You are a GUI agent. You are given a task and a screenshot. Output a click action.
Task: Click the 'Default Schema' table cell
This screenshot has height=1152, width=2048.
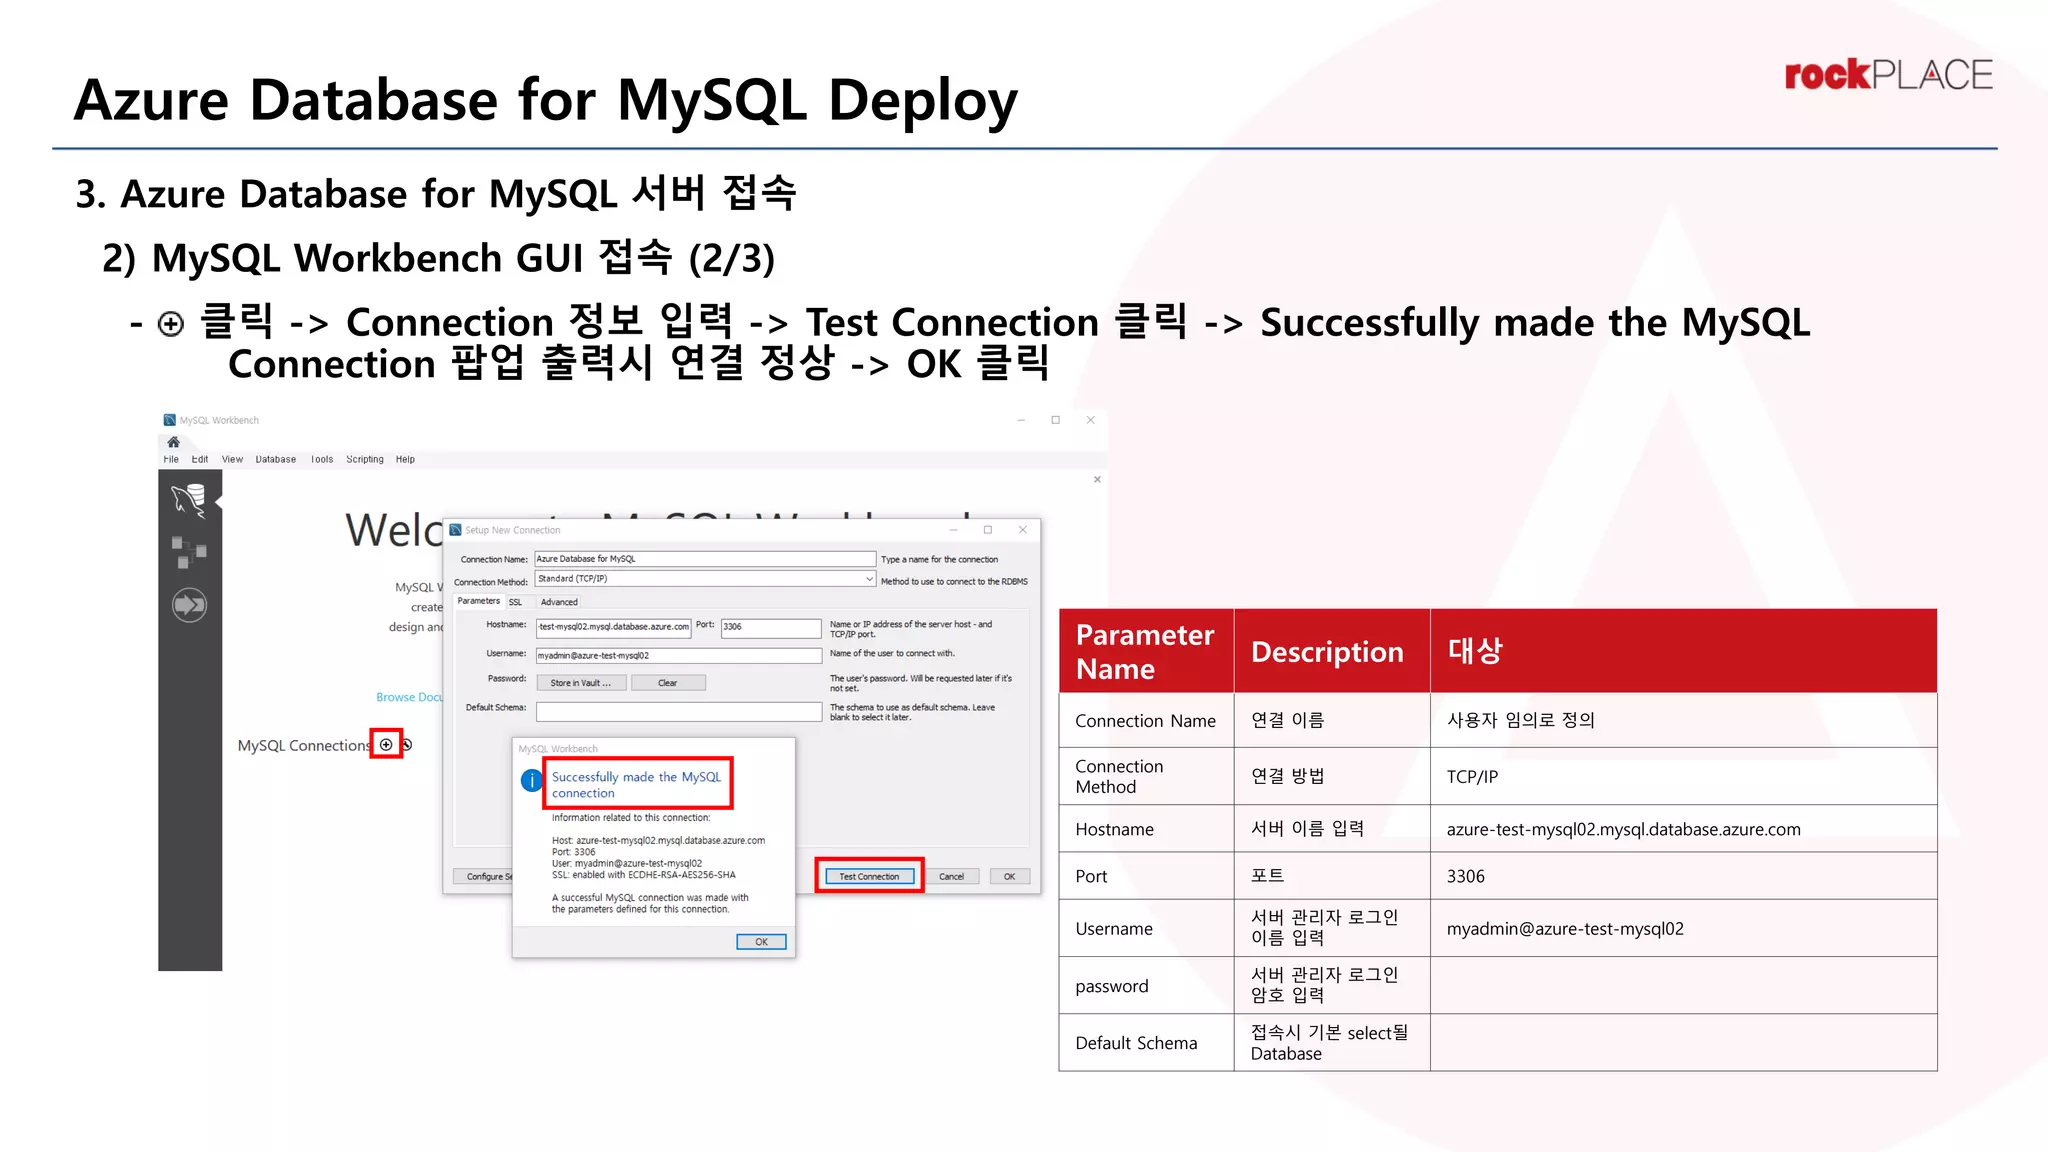pos(1146,1043)
